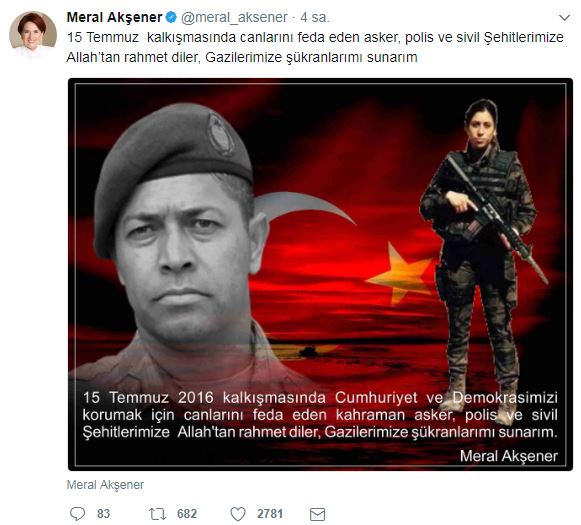Open the @meral_aksener handle link
581x525 pixels.
click(x=234, y=17)
